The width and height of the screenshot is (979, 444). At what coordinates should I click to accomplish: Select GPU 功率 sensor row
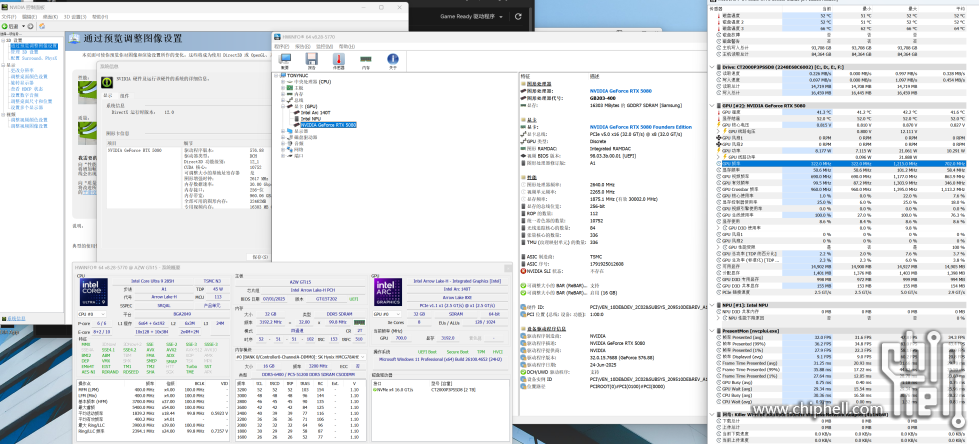(844, 150)
